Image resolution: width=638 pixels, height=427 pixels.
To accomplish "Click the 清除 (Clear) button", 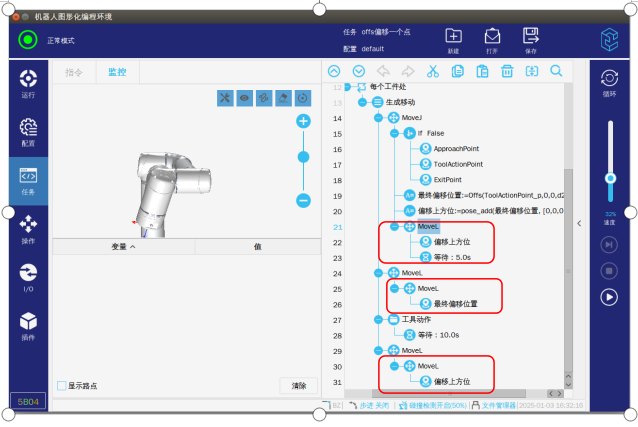I will point(298,385).
